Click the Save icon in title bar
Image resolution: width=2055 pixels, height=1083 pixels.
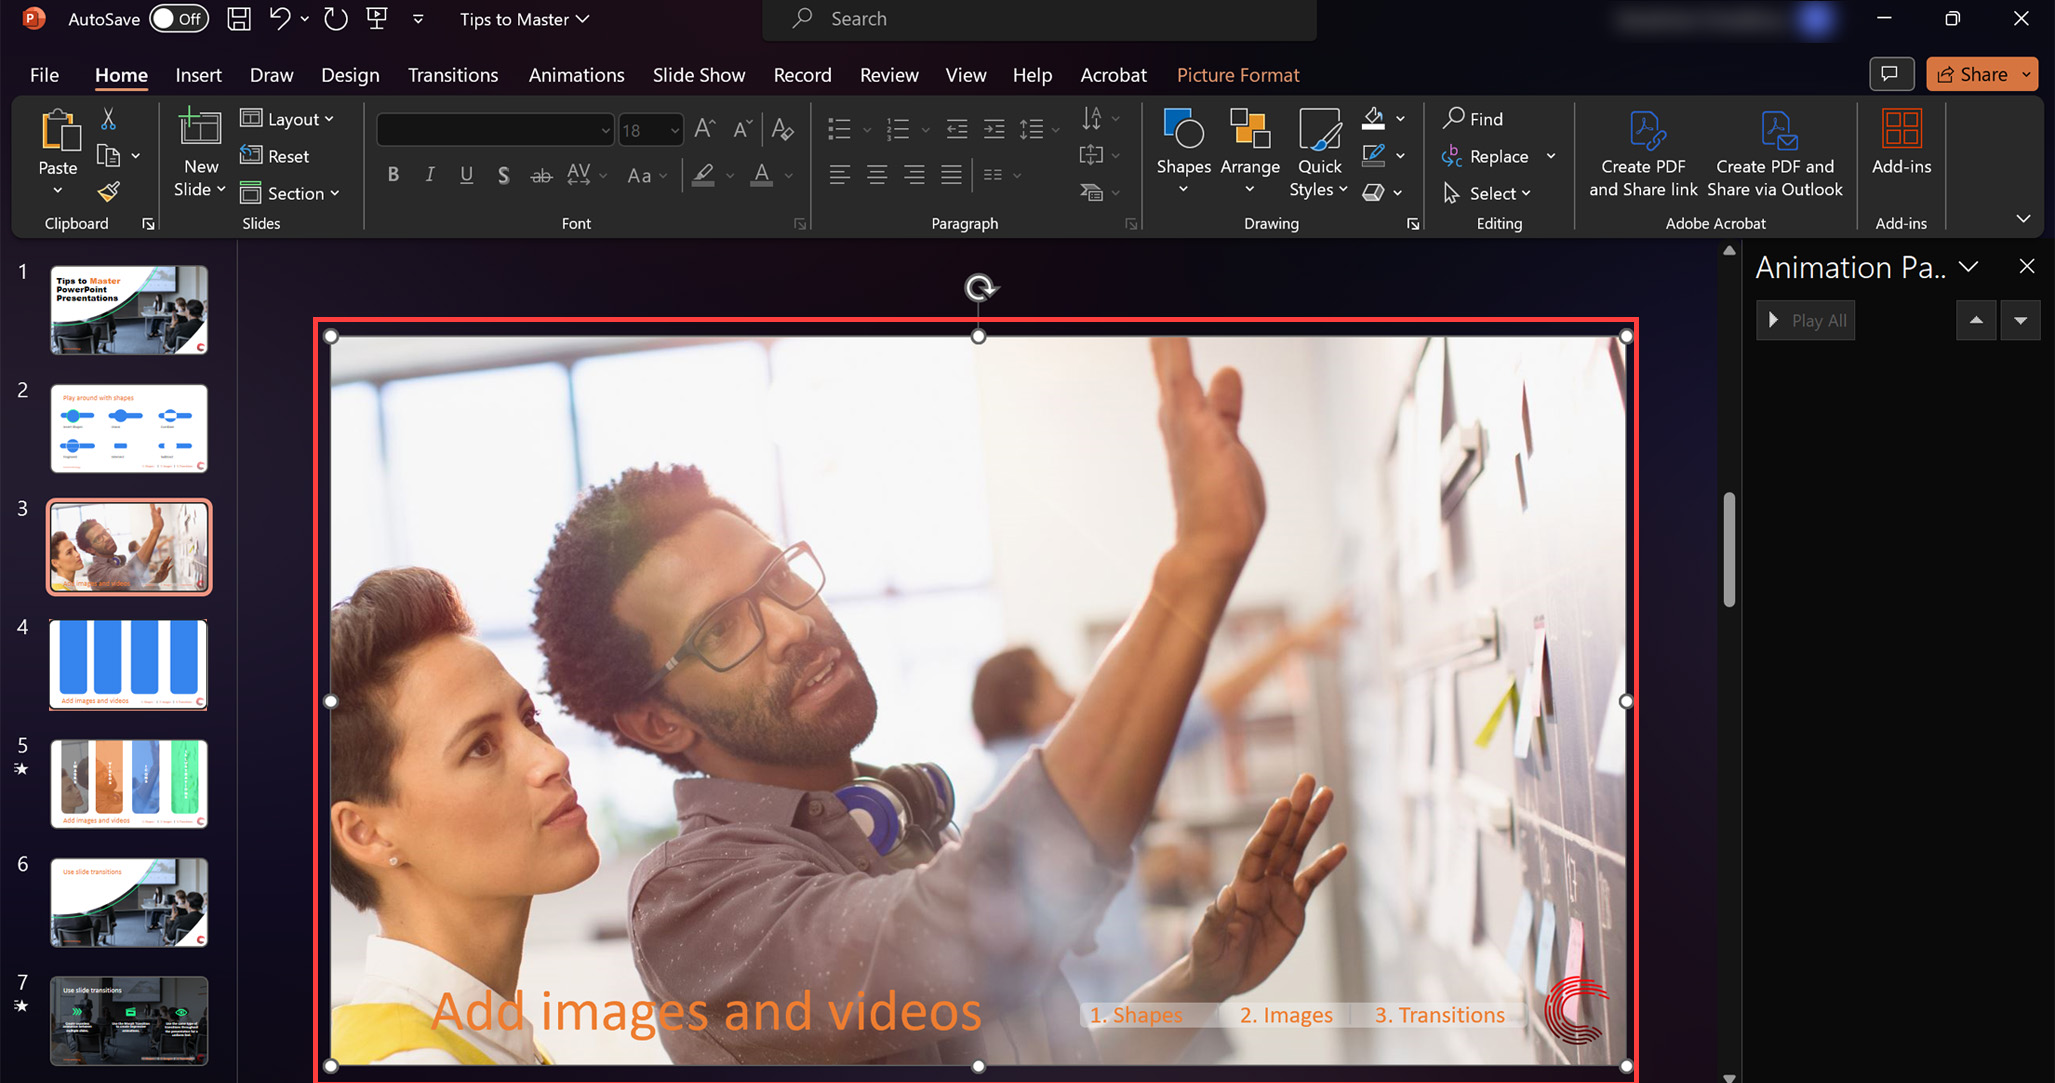point(239,19)
